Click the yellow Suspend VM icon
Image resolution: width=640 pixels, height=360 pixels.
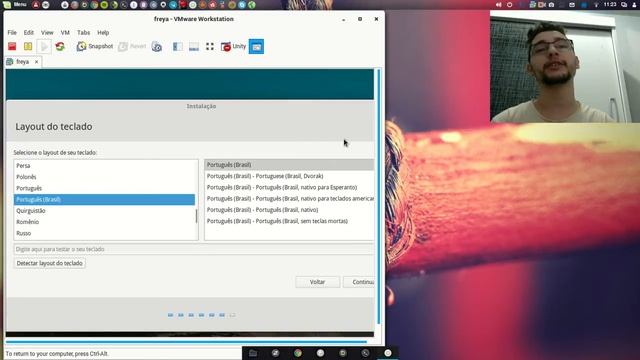click(x=28, y=46)
